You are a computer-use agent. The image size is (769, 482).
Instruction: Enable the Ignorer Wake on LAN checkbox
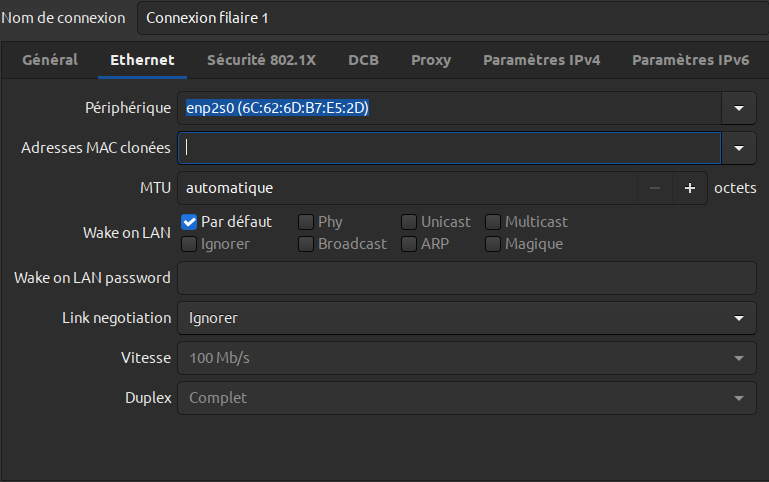(x=189, y=244)
